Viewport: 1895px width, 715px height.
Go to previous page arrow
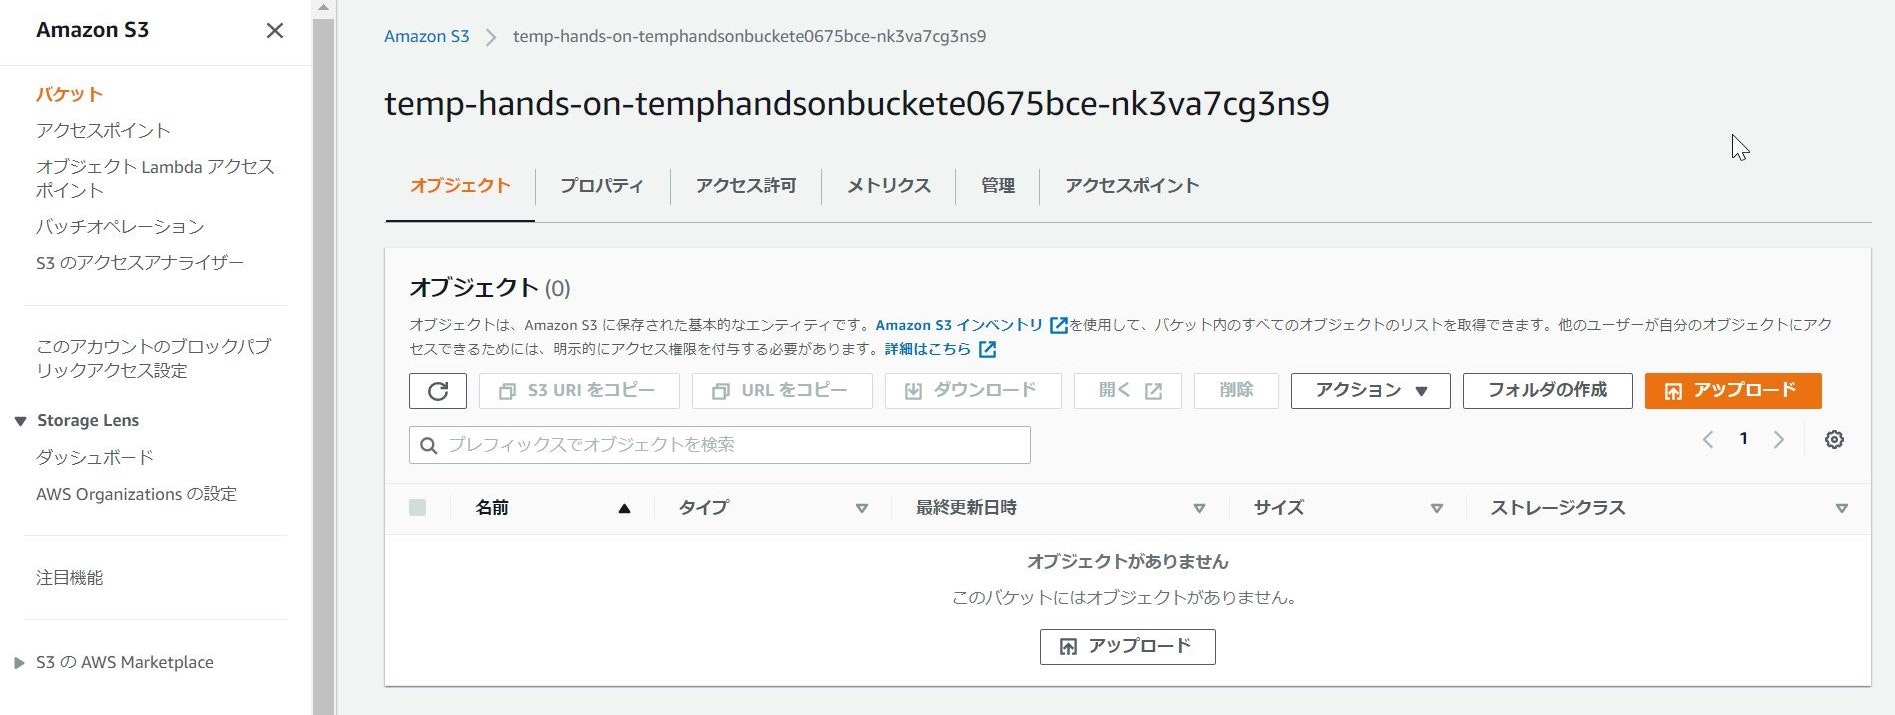(1708, 440)
